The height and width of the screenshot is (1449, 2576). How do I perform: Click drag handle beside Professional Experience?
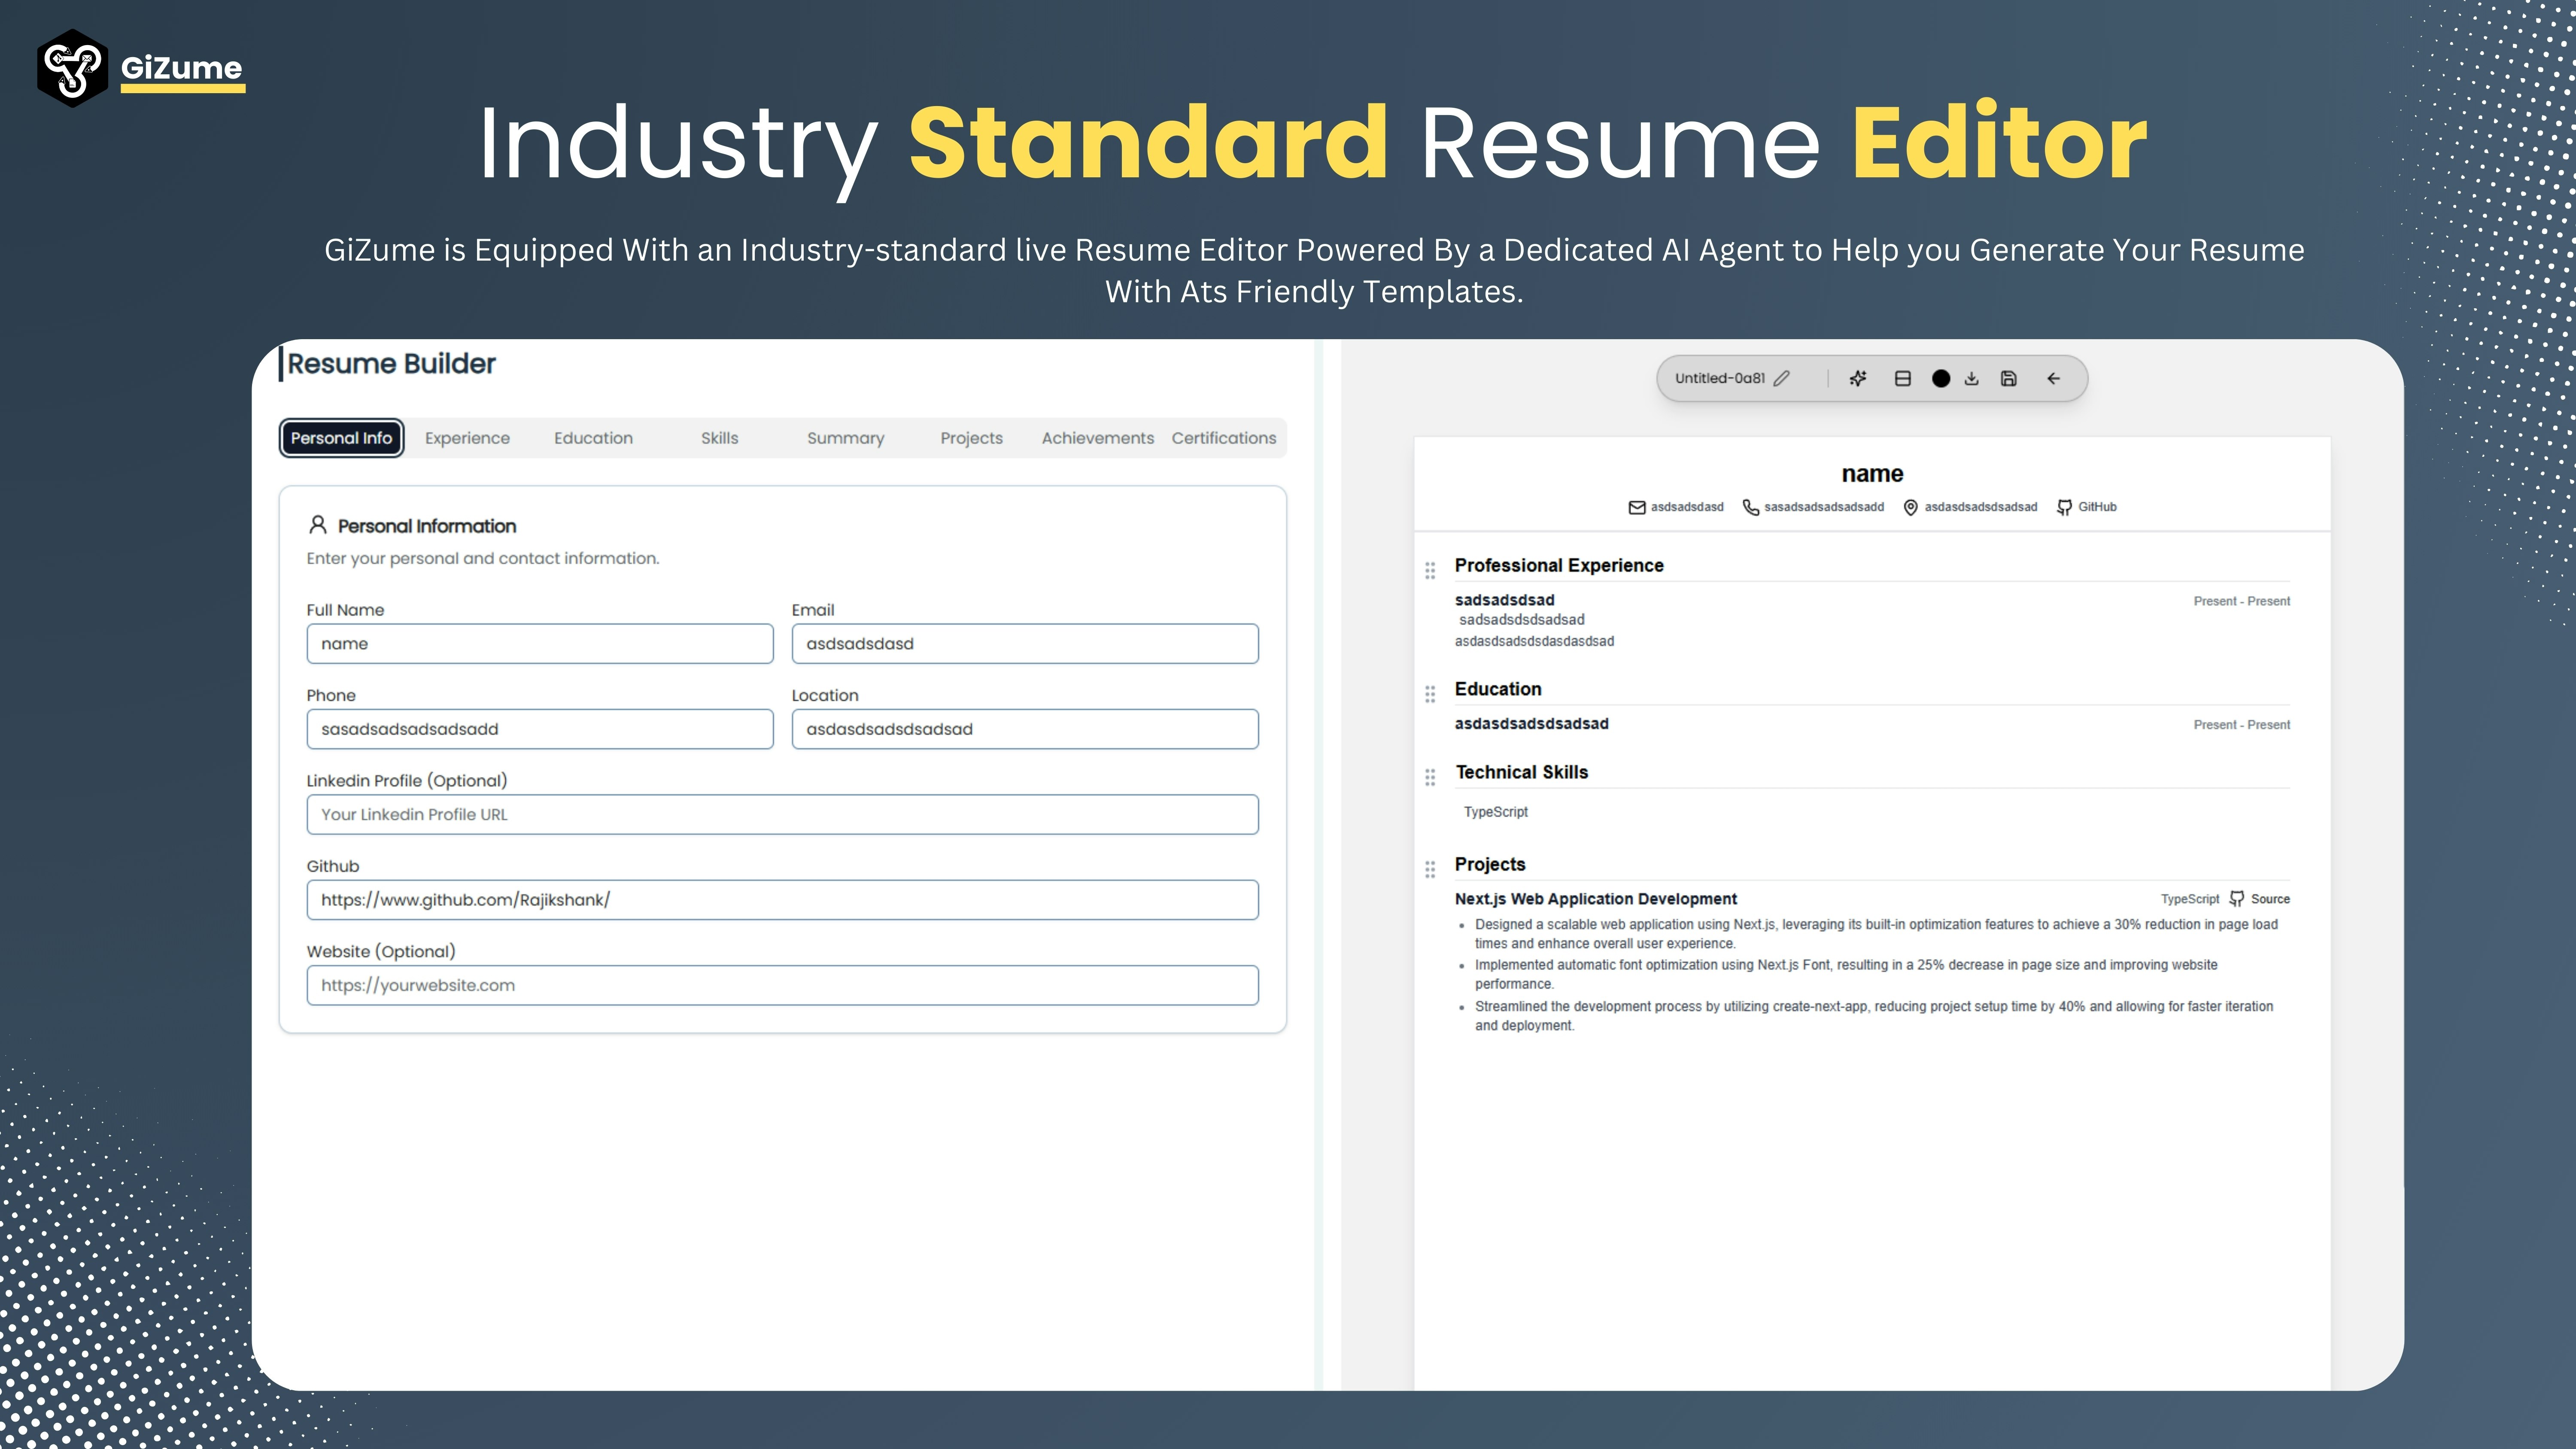[x=1430, y=570]
